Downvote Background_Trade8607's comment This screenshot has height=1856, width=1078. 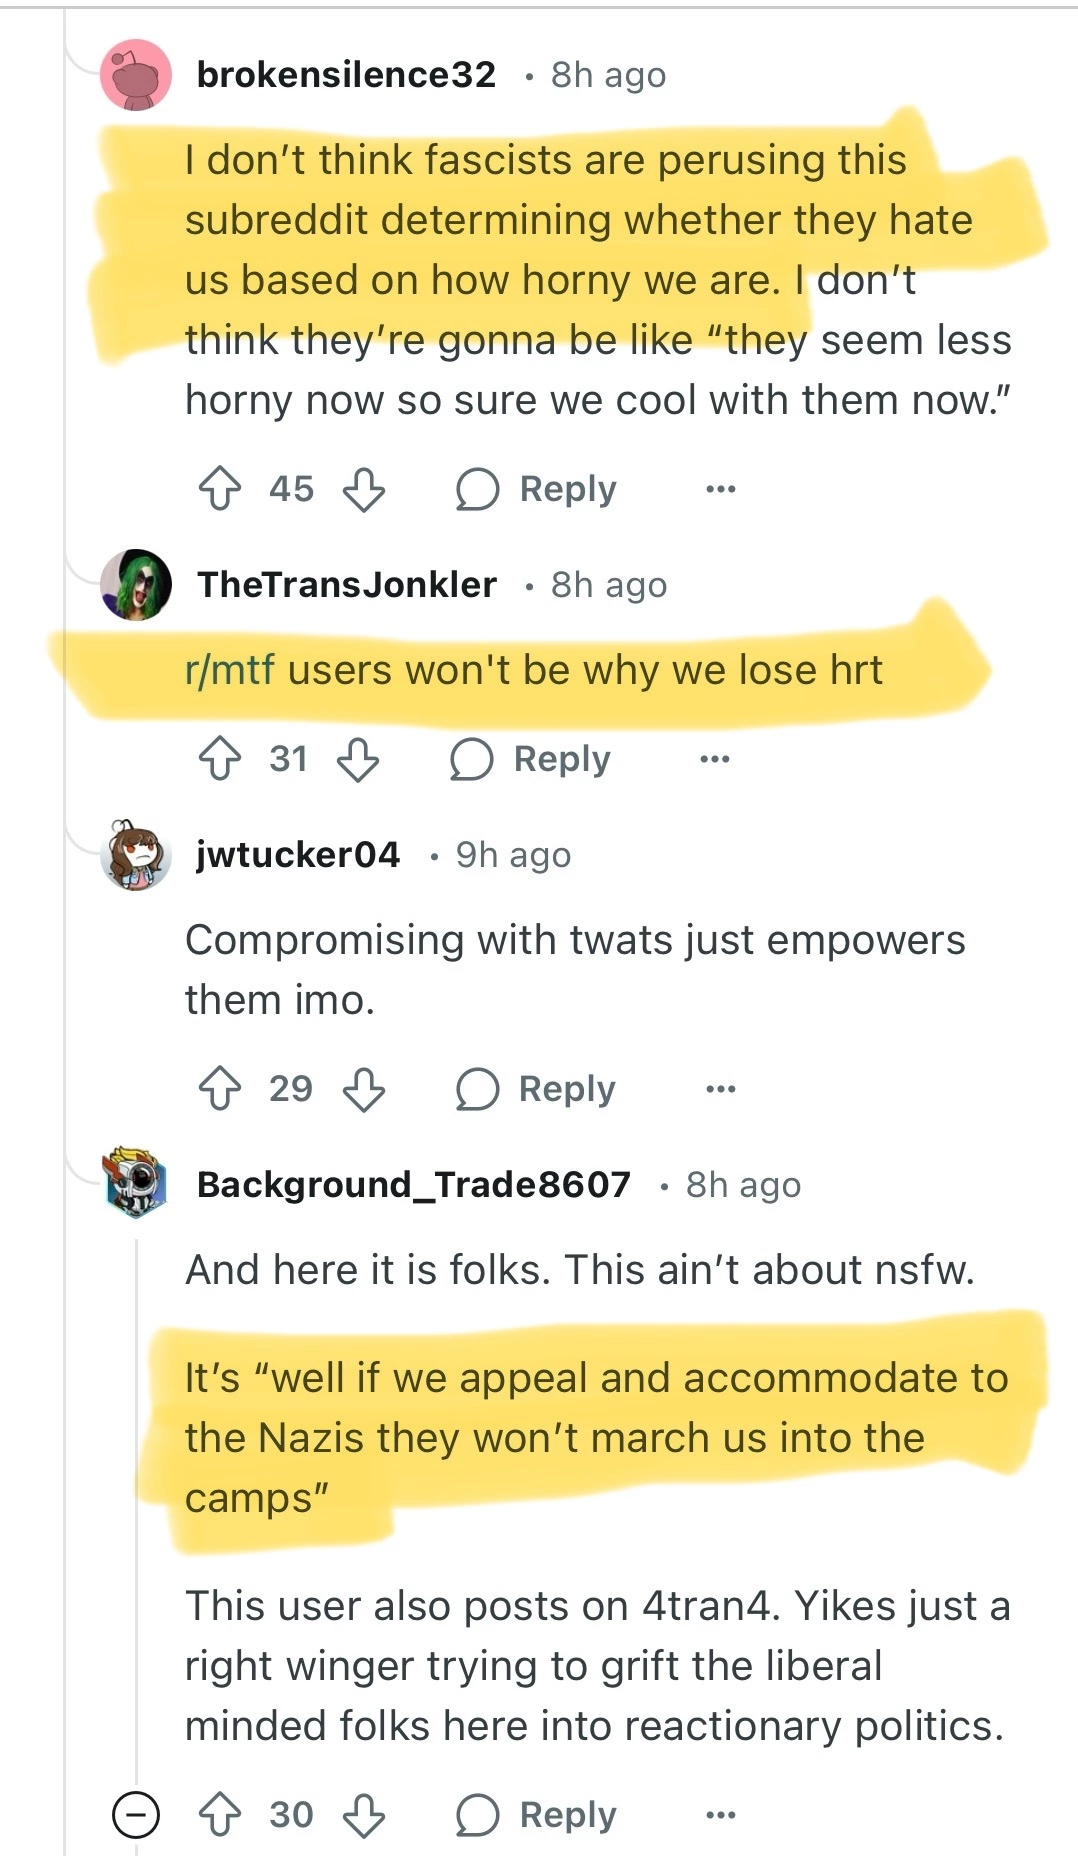pyautogui.click(x=364, y=1815)
